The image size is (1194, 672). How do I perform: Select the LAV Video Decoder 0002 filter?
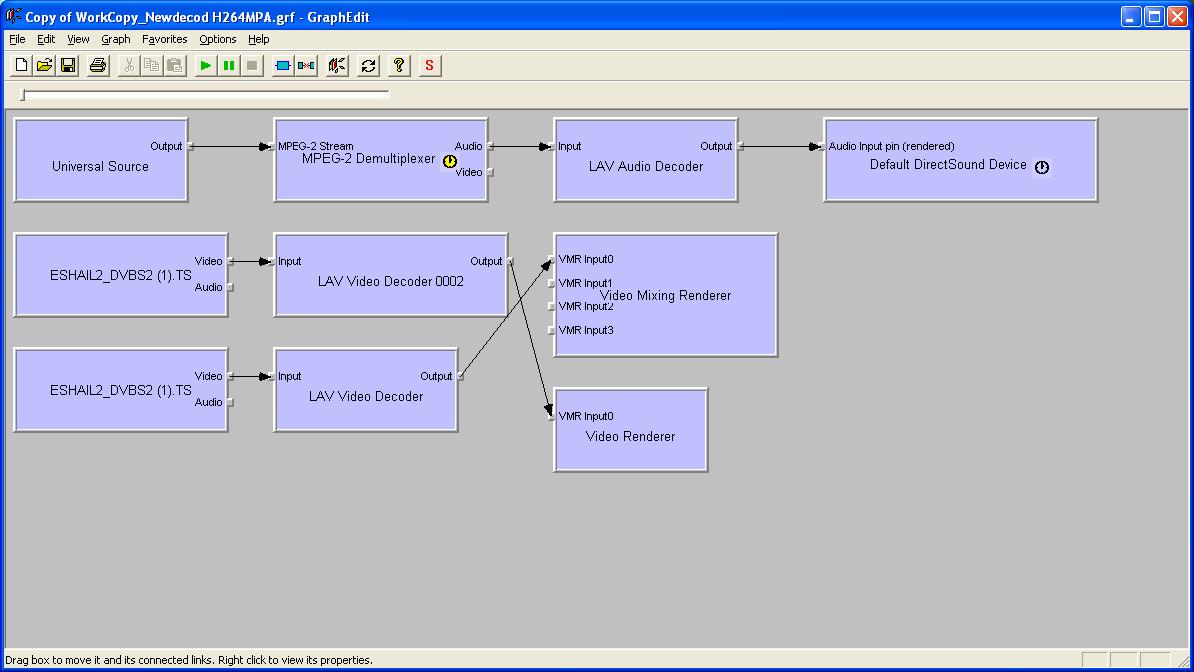(391, 275)
